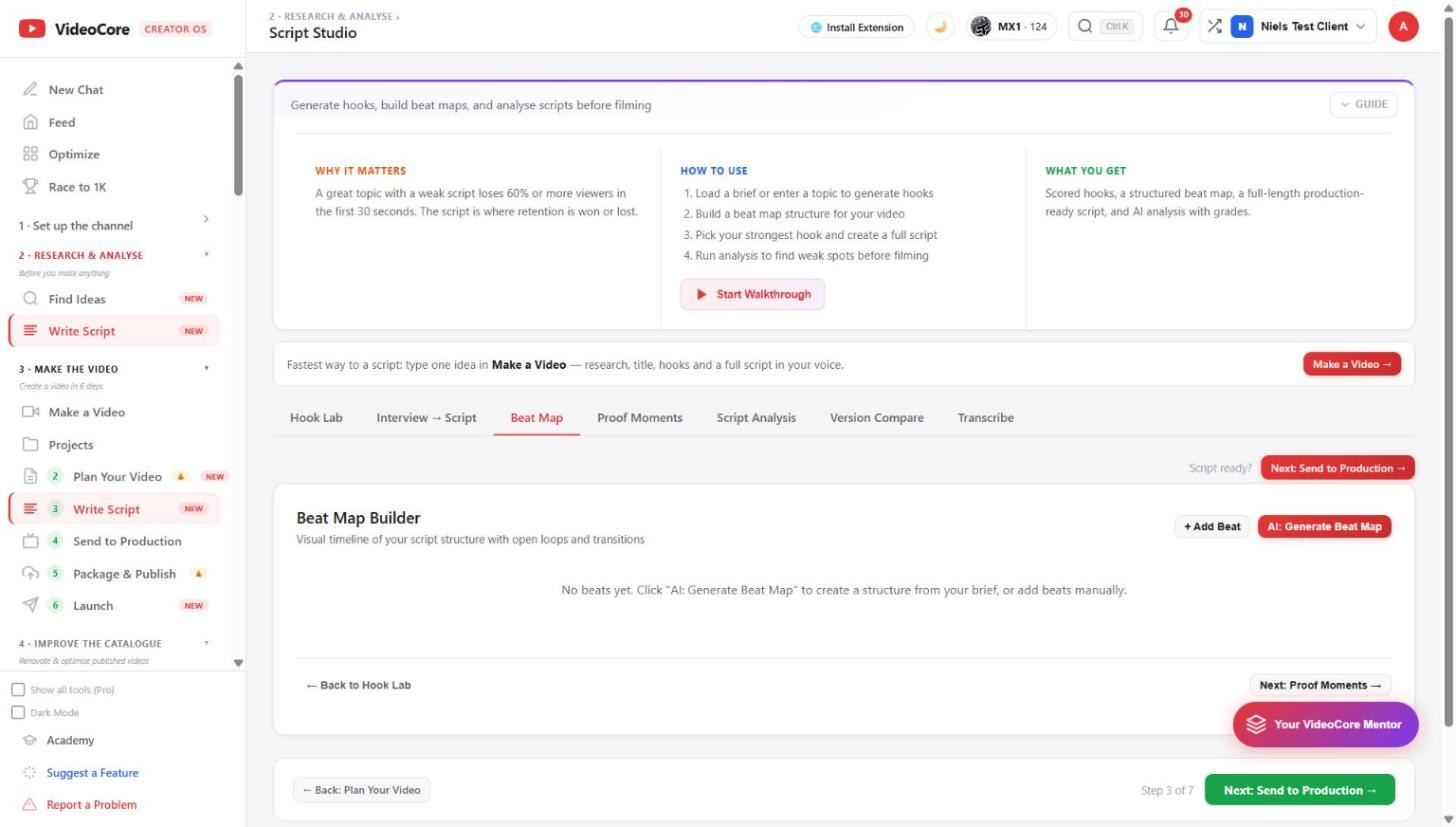Open Launch paper plane icon

pos(30,606)
